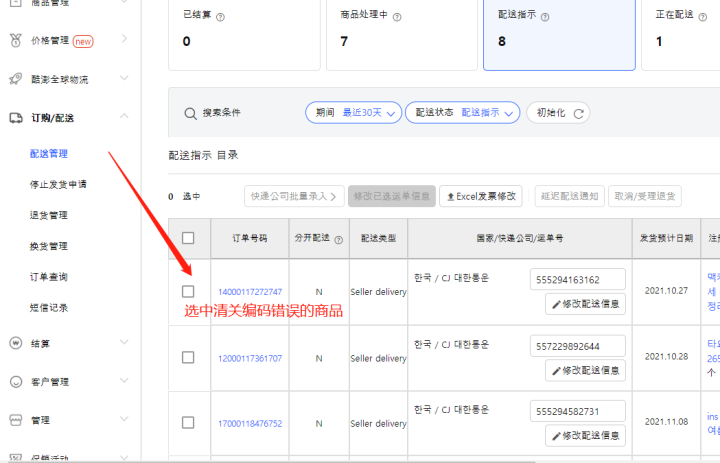Open order link 14000117272747
The image size is (720, 463).
click(x=250, y=292)
